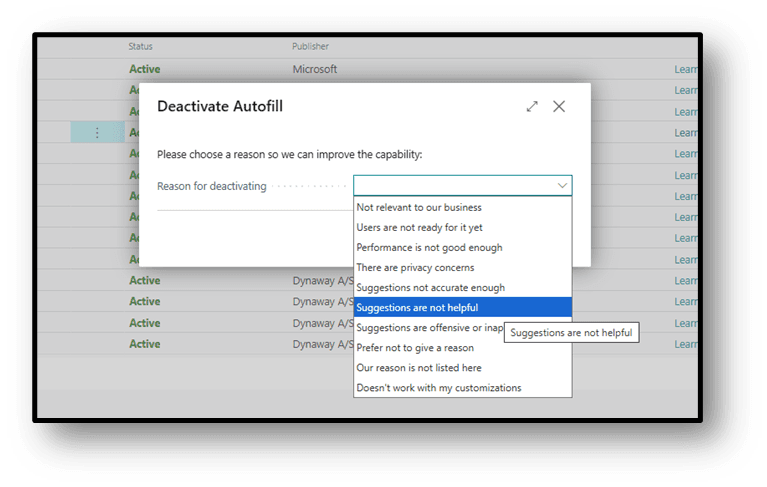Select highlighted 'Suggestions are not helpful' option
This screenshot has width=767, height=487.
pyautogui.click(x=418, y=307)
